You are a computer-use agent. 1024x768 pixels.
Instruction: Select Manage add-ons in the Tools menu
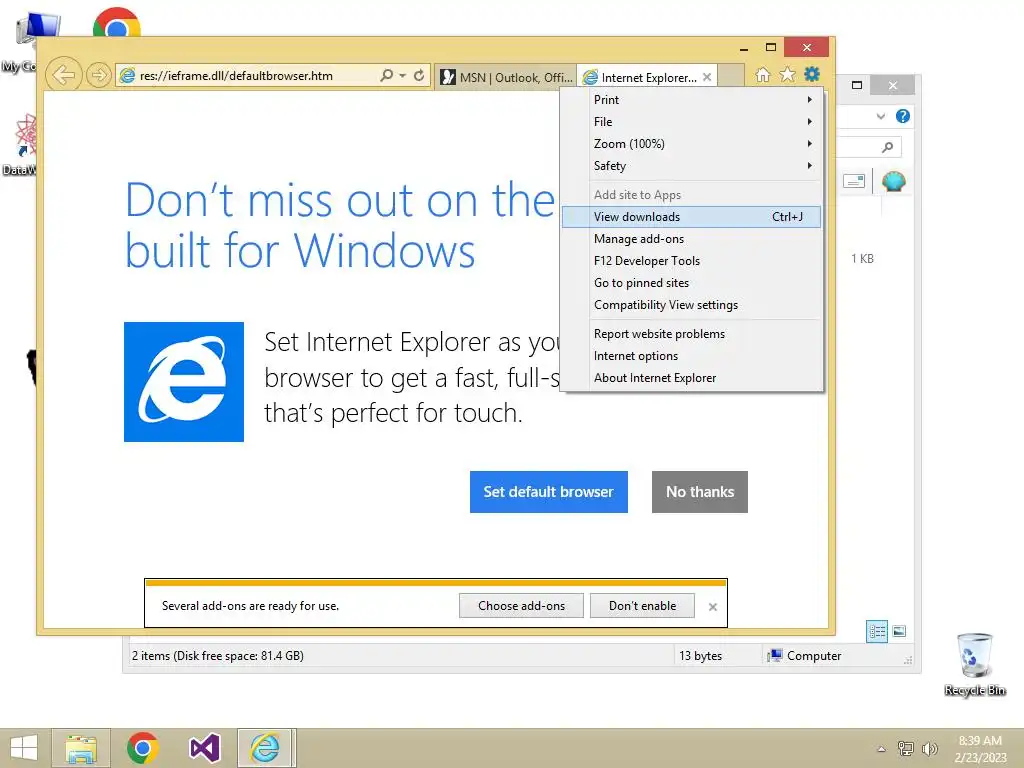click(691, 239)
